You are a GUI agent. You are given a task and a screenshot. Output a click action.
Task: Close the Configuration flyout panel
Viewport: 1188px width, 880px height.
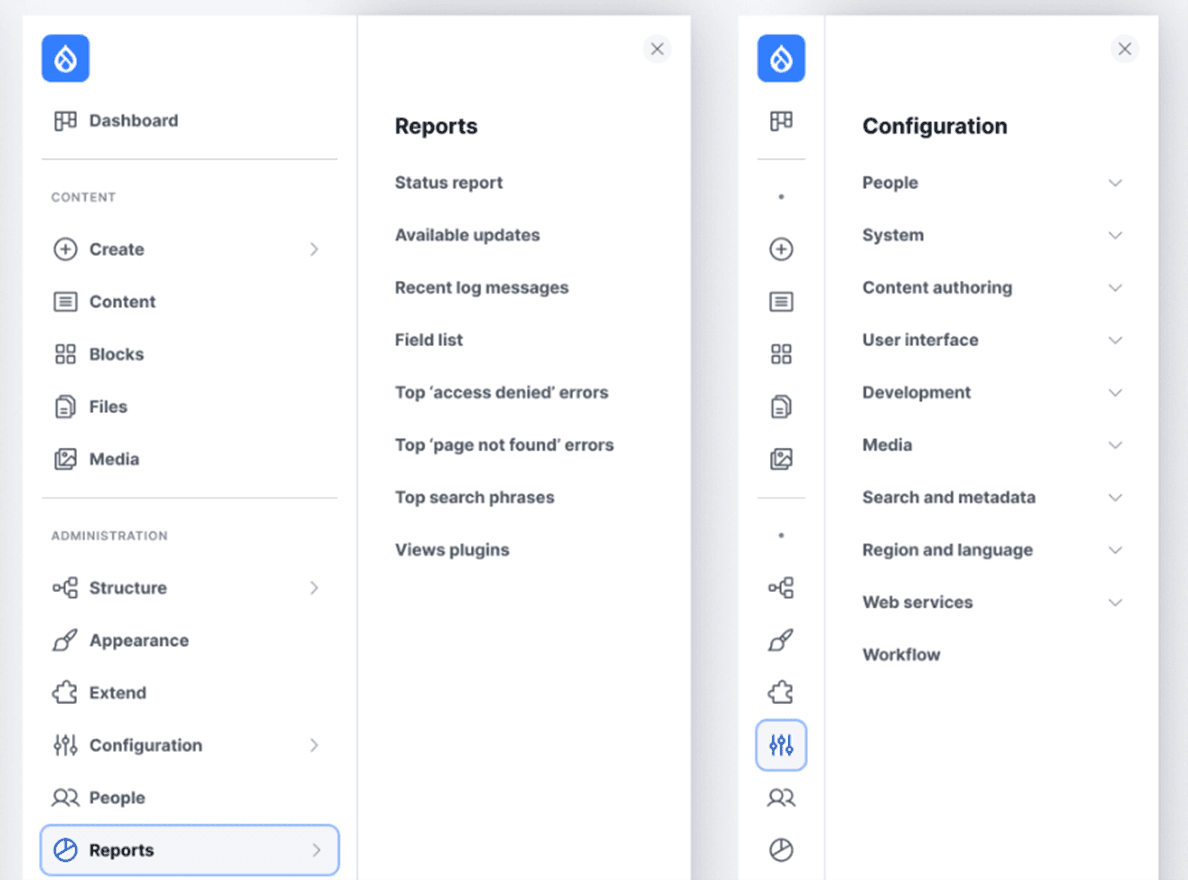(1124, 48)
